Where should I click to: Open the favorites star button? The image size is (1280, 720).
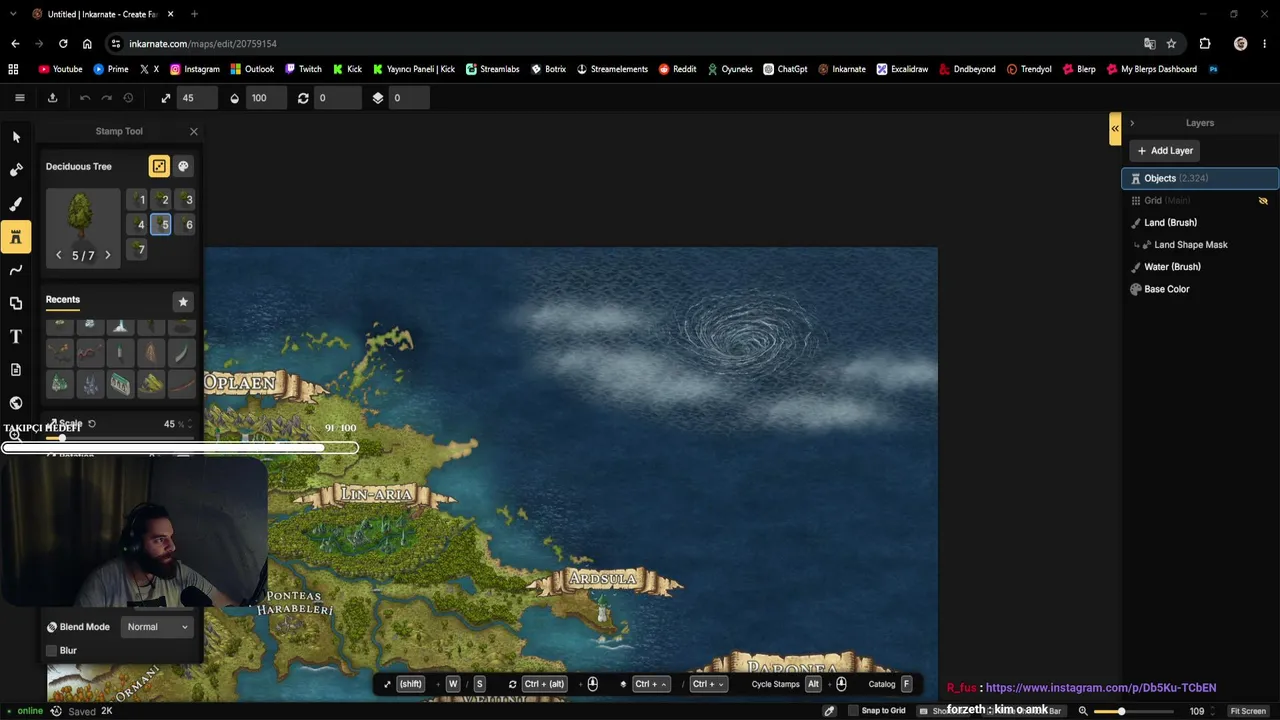(183, 301)
